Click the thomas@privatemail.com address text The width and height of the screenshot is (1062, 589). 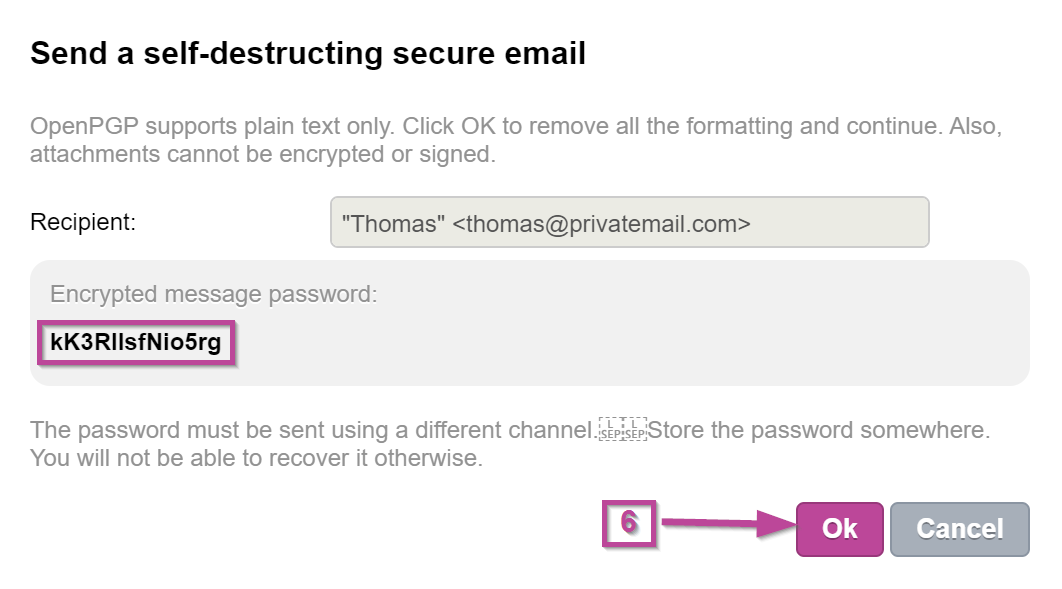tap(601, 224)
